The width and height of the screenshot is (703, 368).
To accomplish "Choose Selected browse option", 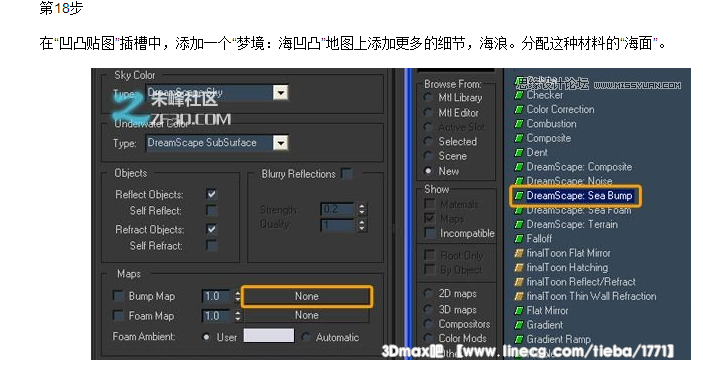I will [428, 141].
